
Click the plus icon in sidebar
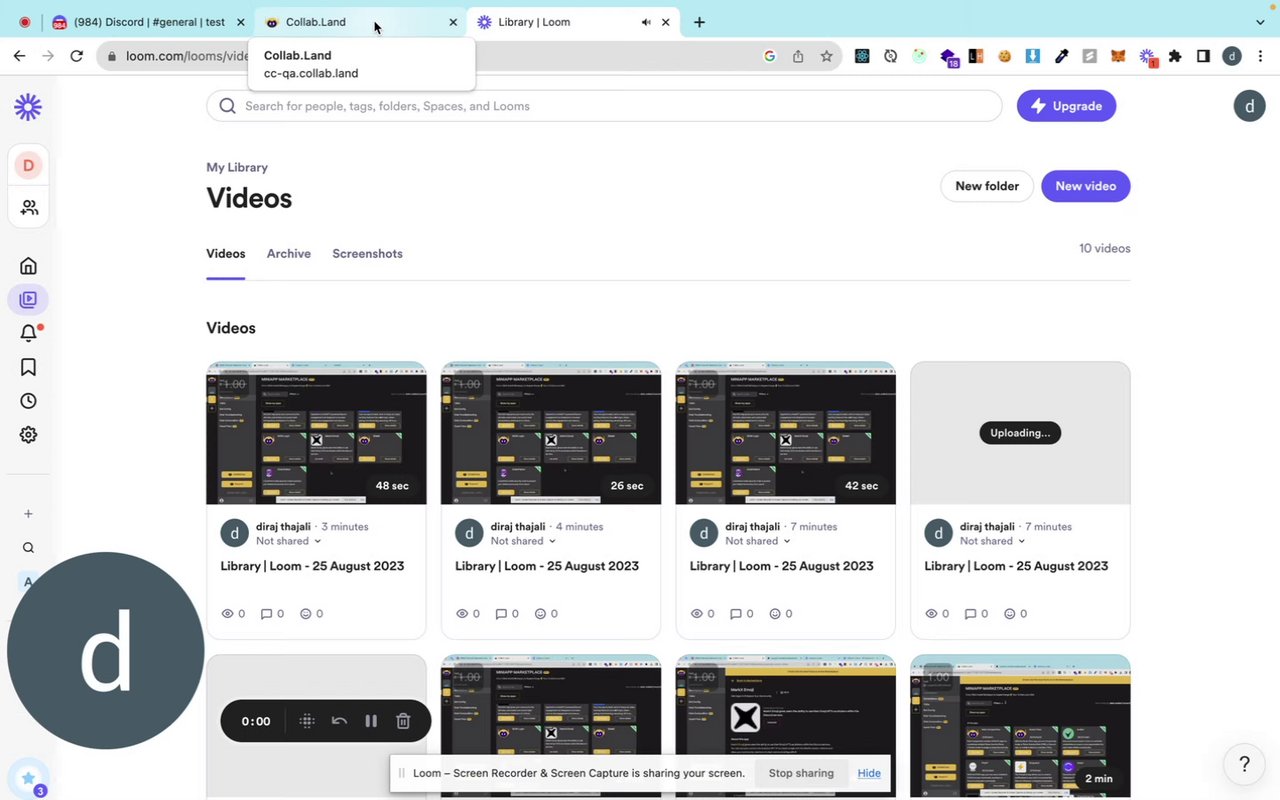[28, 514]
